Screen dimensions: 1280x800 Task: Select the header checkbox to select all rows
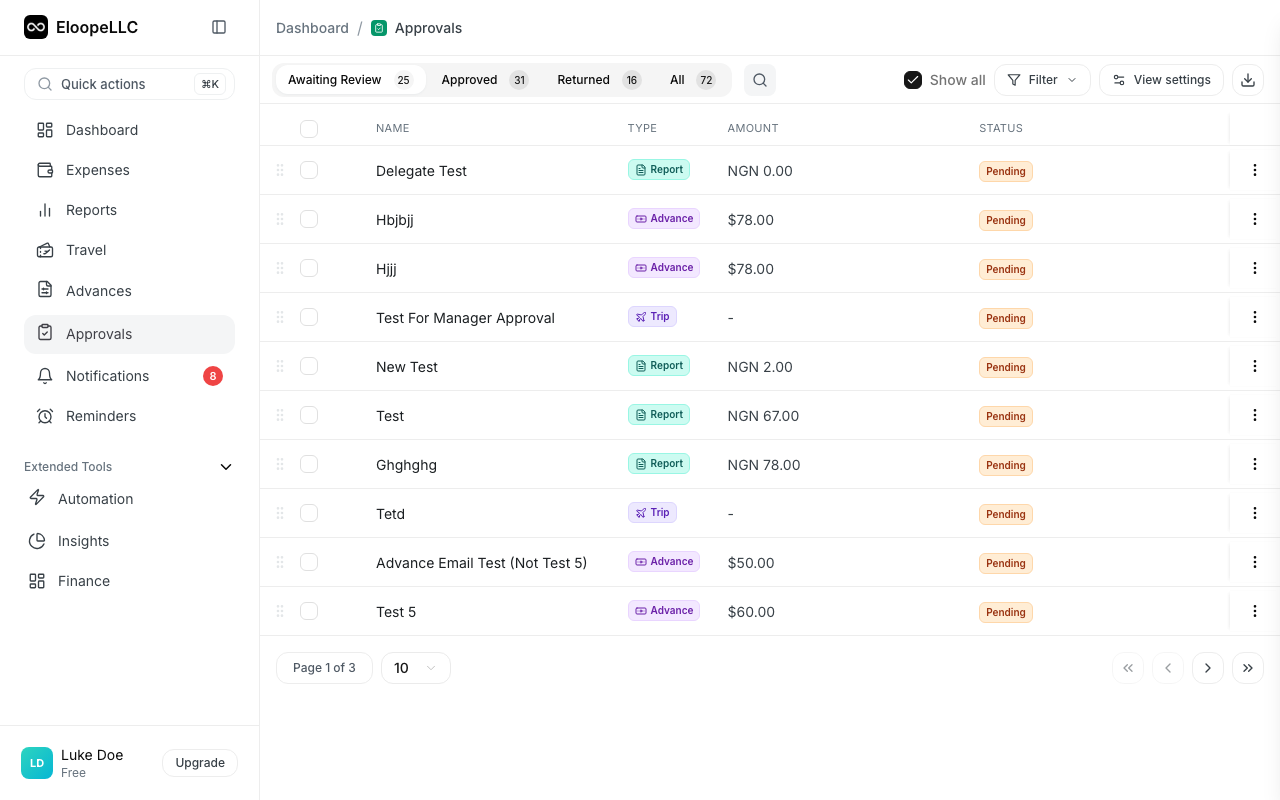pos(309,129)
